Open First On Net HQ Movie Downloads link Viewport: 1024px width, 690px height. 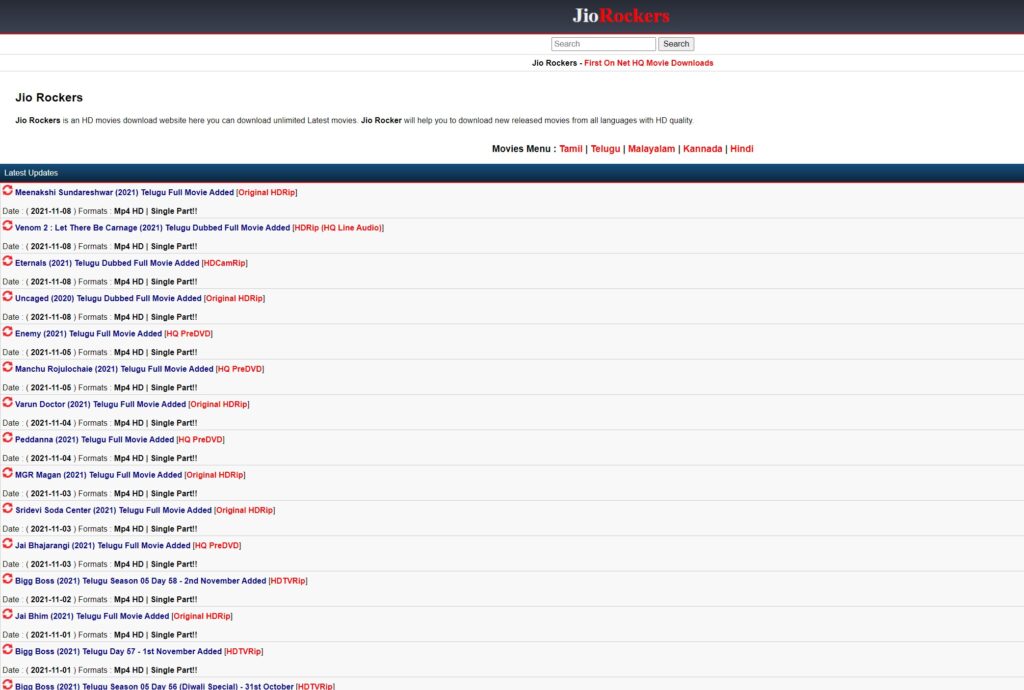tap(648, 63)
